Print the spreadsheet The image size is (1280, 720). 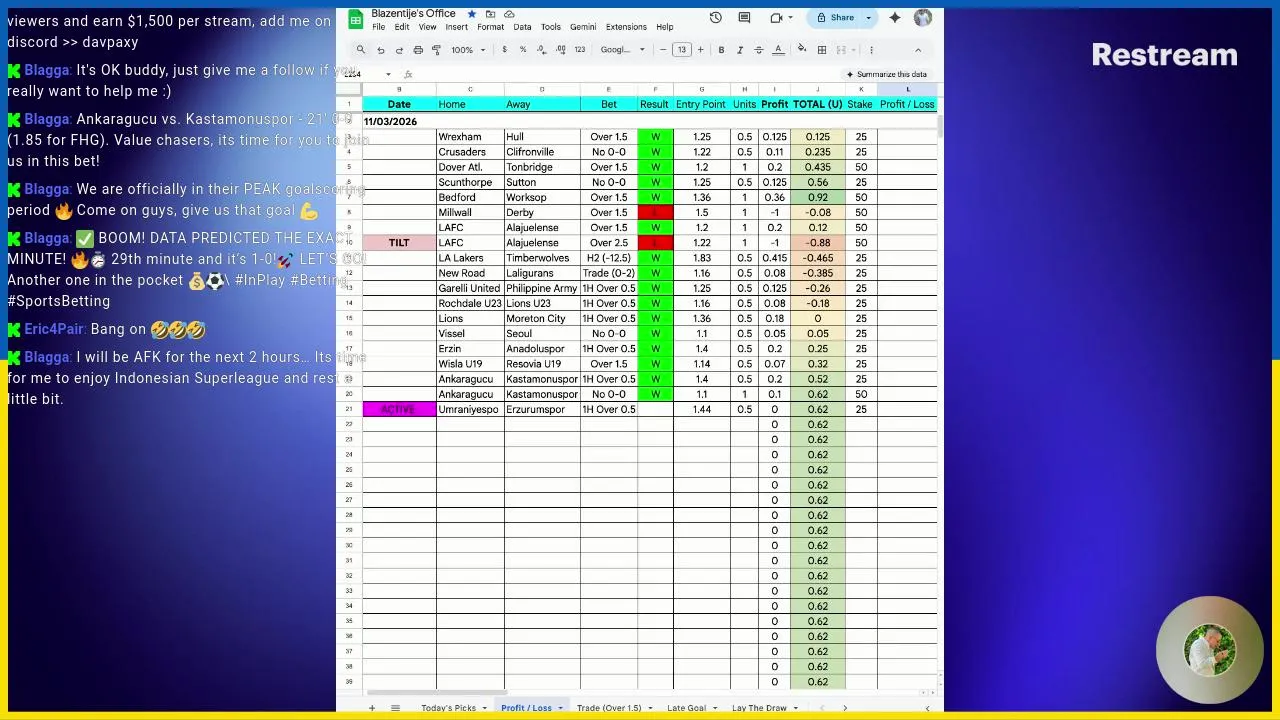[418, 50]
